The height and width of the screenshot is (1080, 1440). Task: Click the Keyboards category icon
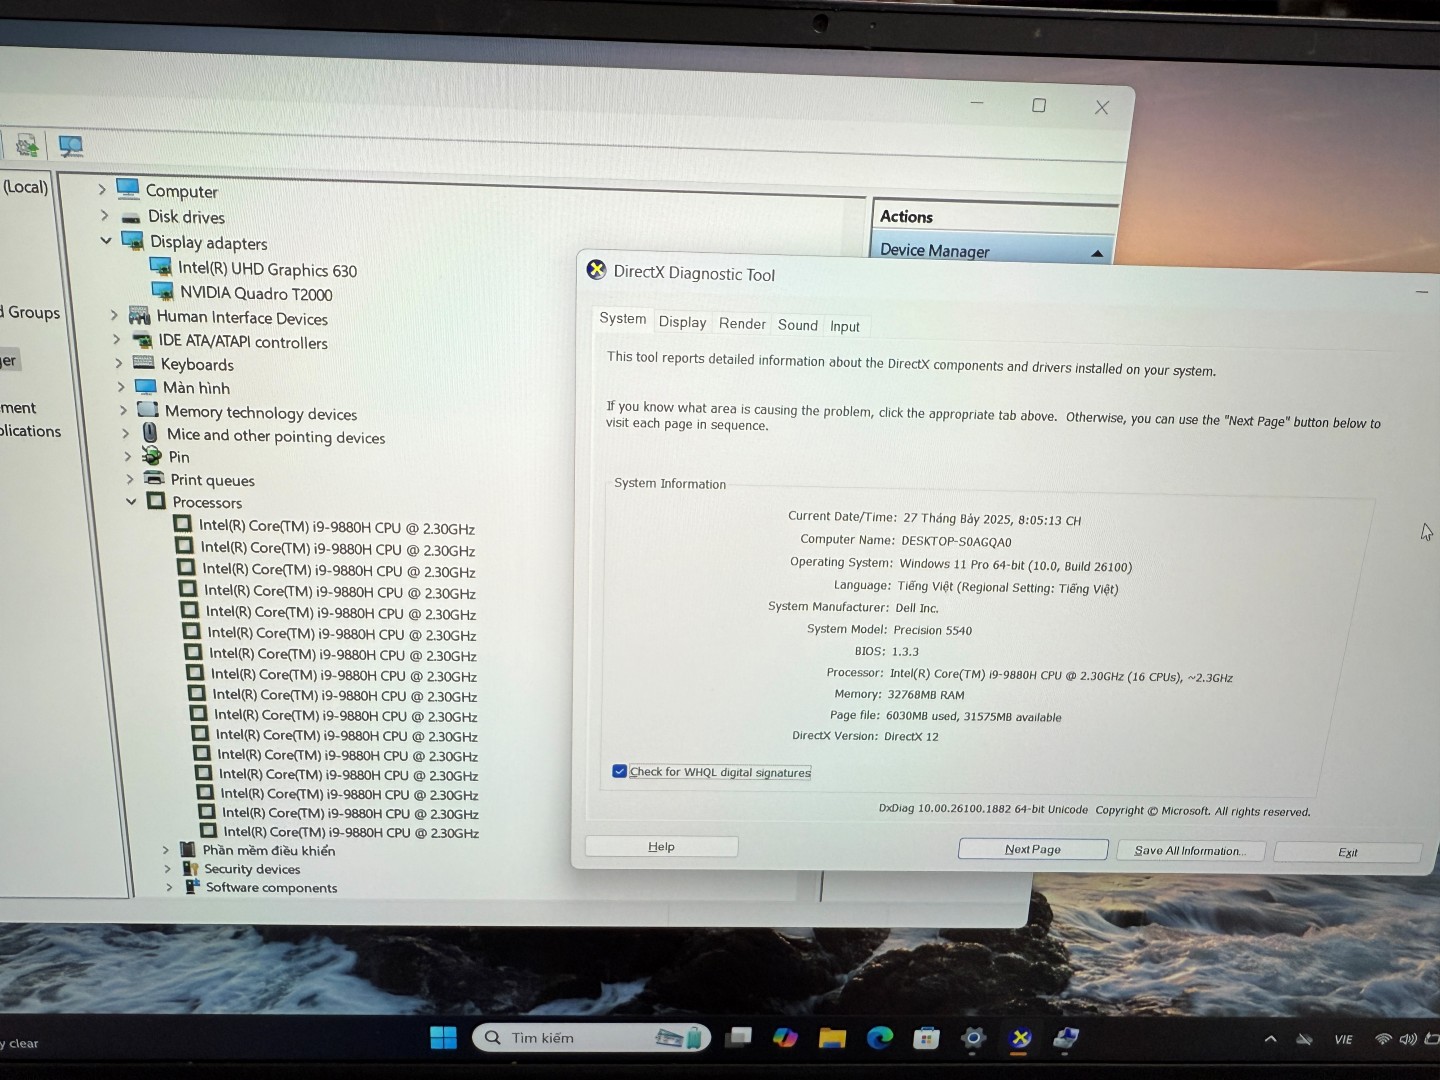[x=144, y=363]
